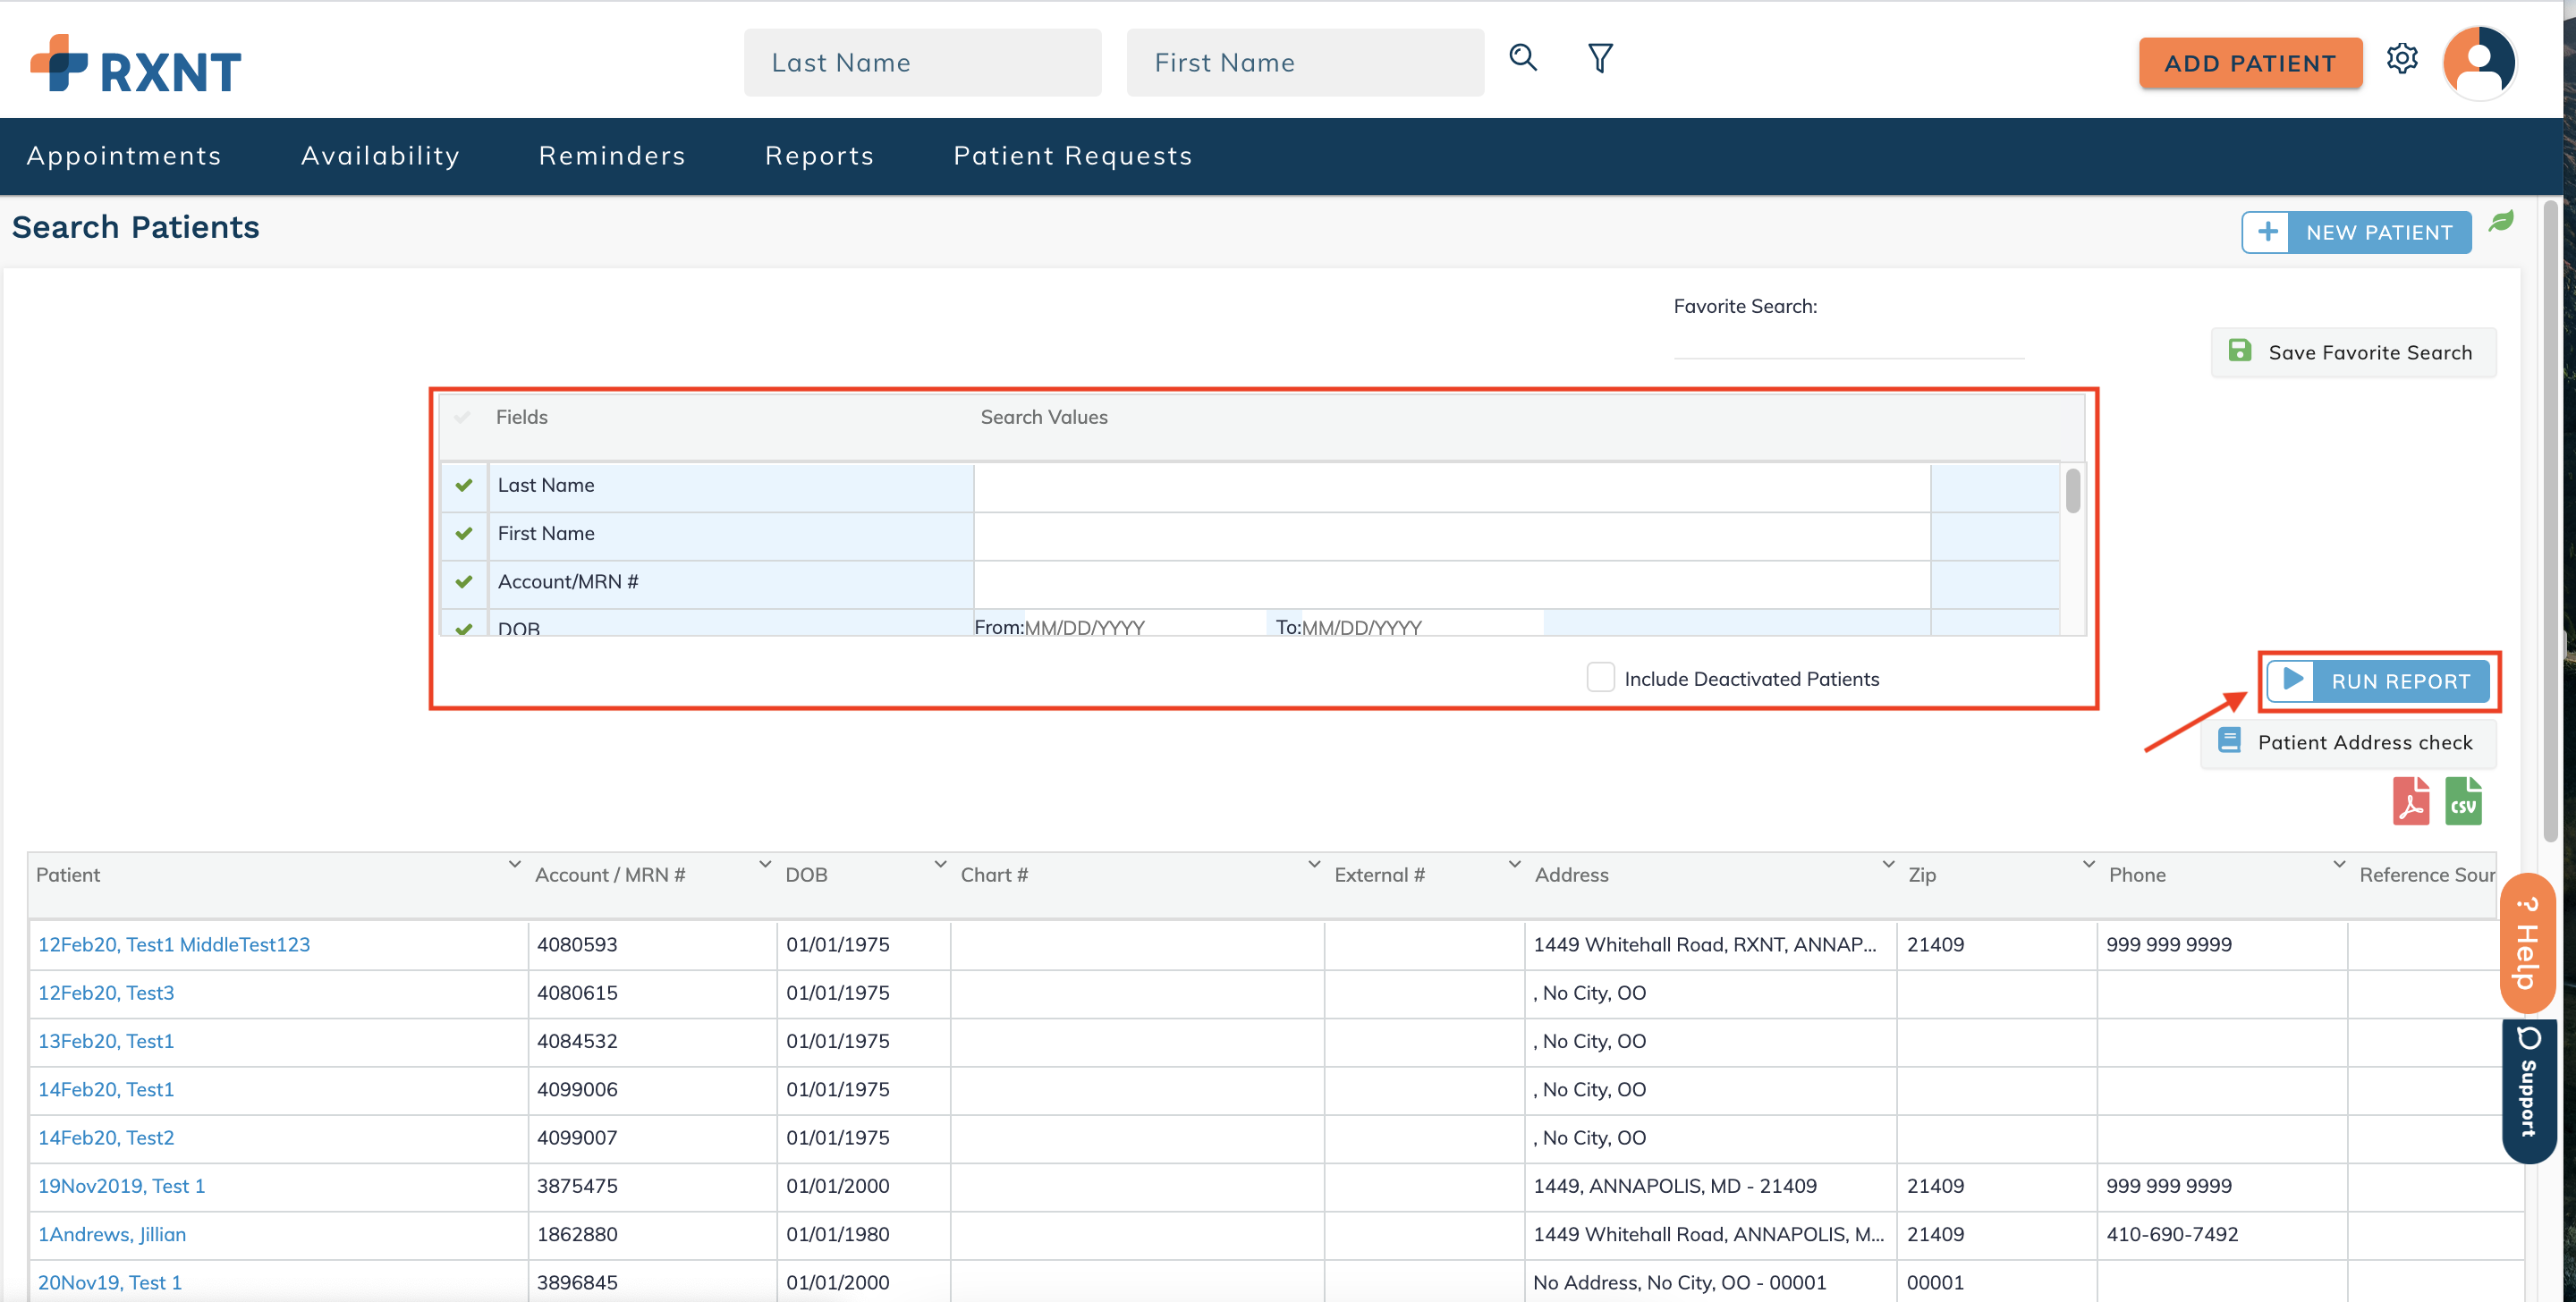The height and width of the screenshot is (1302, 2576).
Task: Click the RUN REPORT button
Action: point(2379,681)
